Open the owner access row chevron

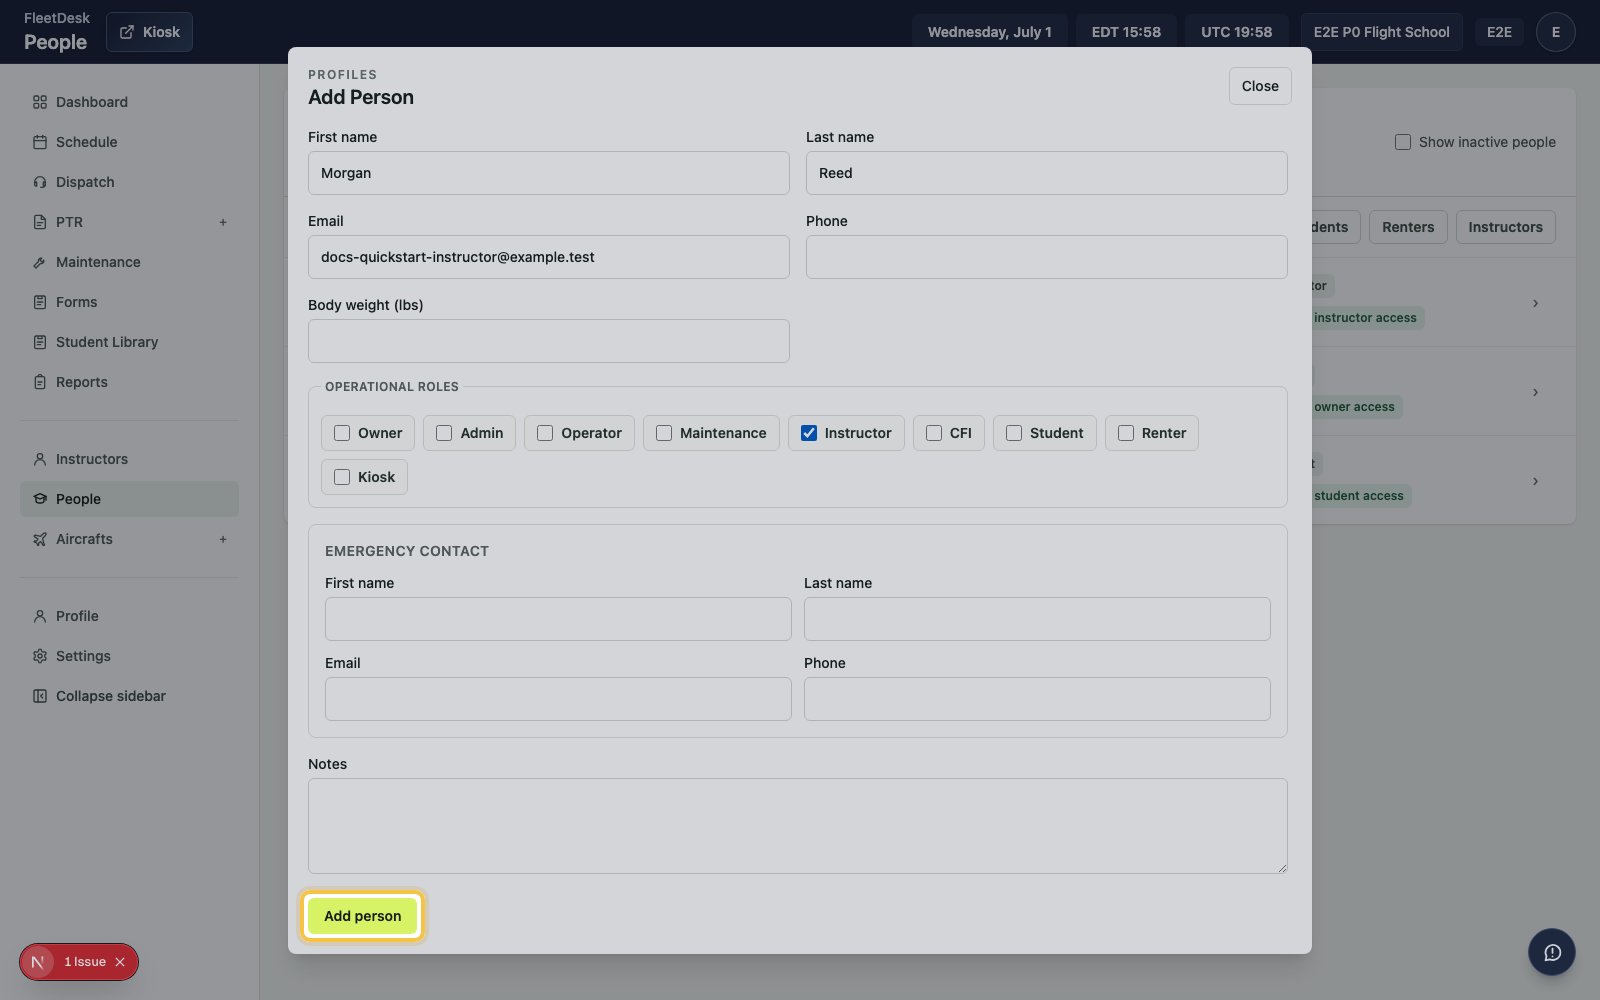(x=1535, y=392)
